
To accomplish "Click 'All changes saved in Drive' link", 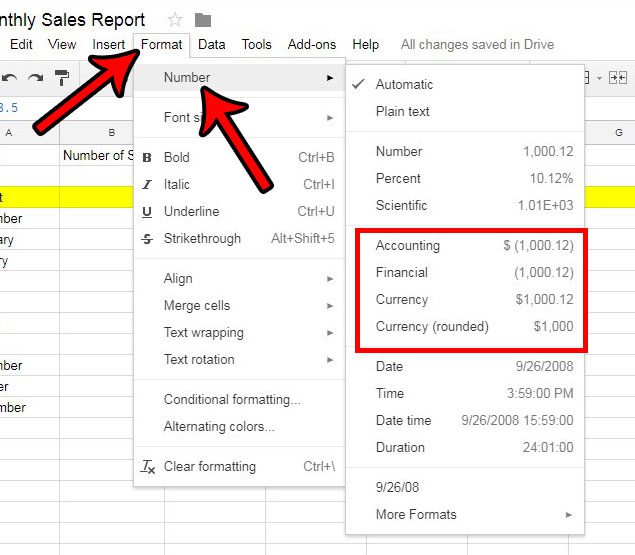I will (x=477, y=44).
